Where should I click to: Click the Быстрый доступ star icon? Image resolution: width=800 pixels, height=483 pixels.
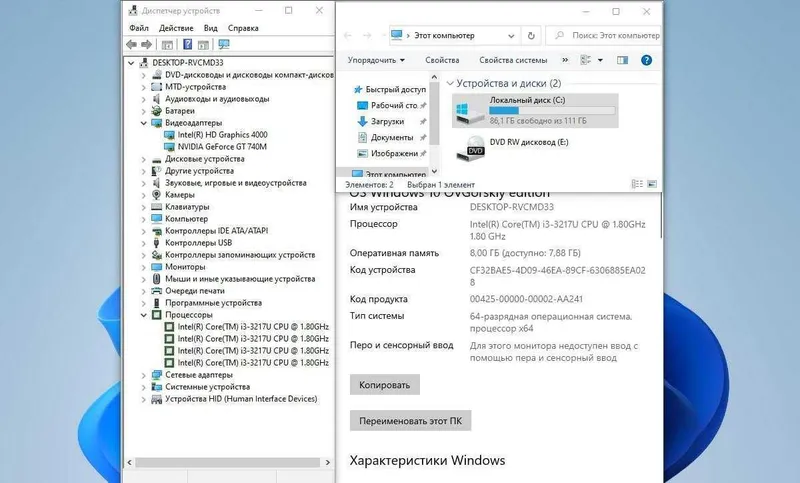(358, 89)
